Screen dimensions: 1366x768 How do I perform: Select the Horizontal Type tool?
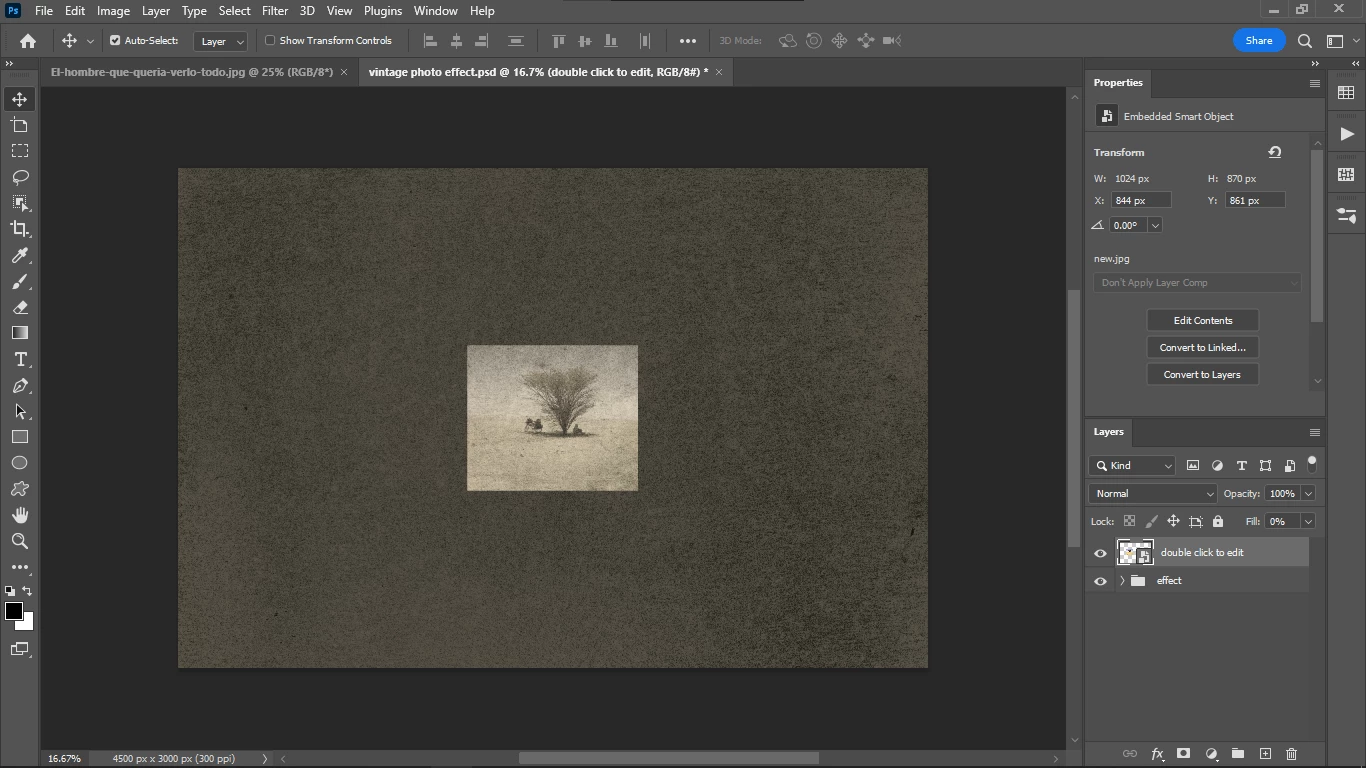pos(20,360)
